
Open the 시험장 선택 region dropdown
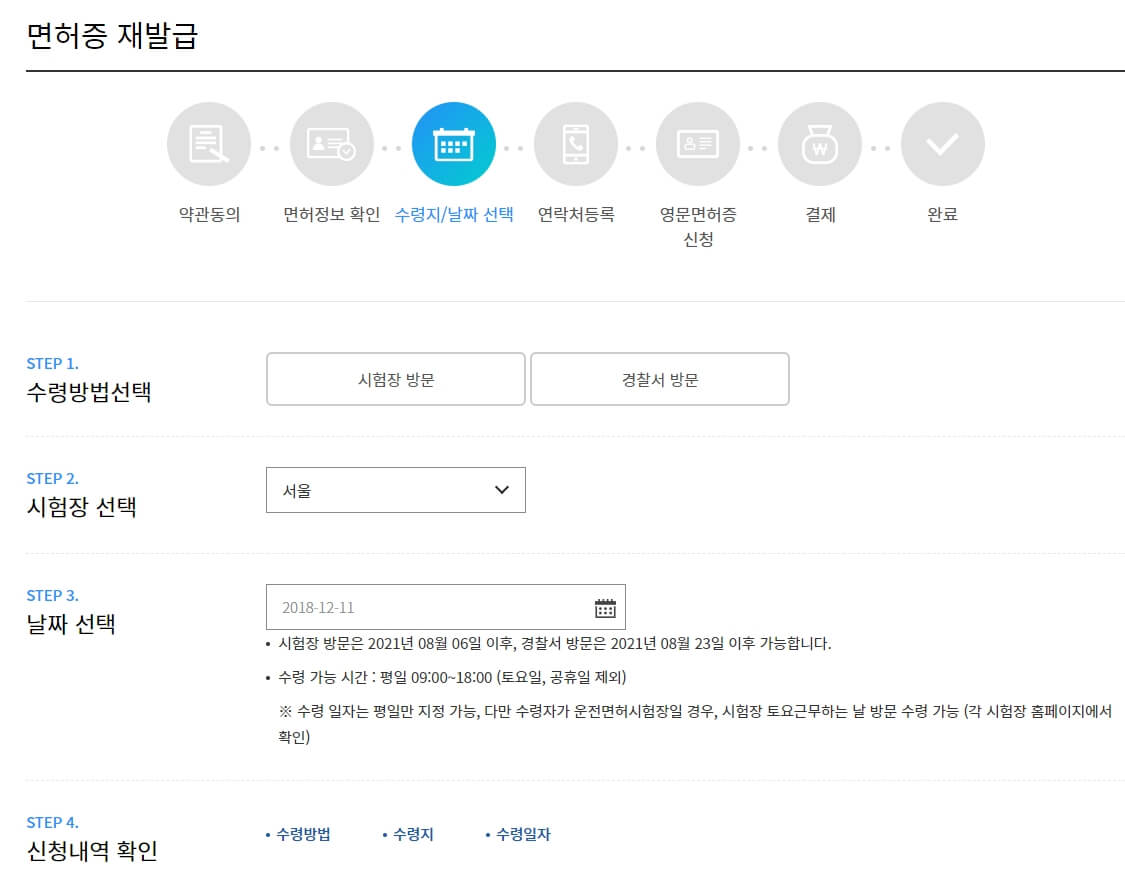(395, 490)
